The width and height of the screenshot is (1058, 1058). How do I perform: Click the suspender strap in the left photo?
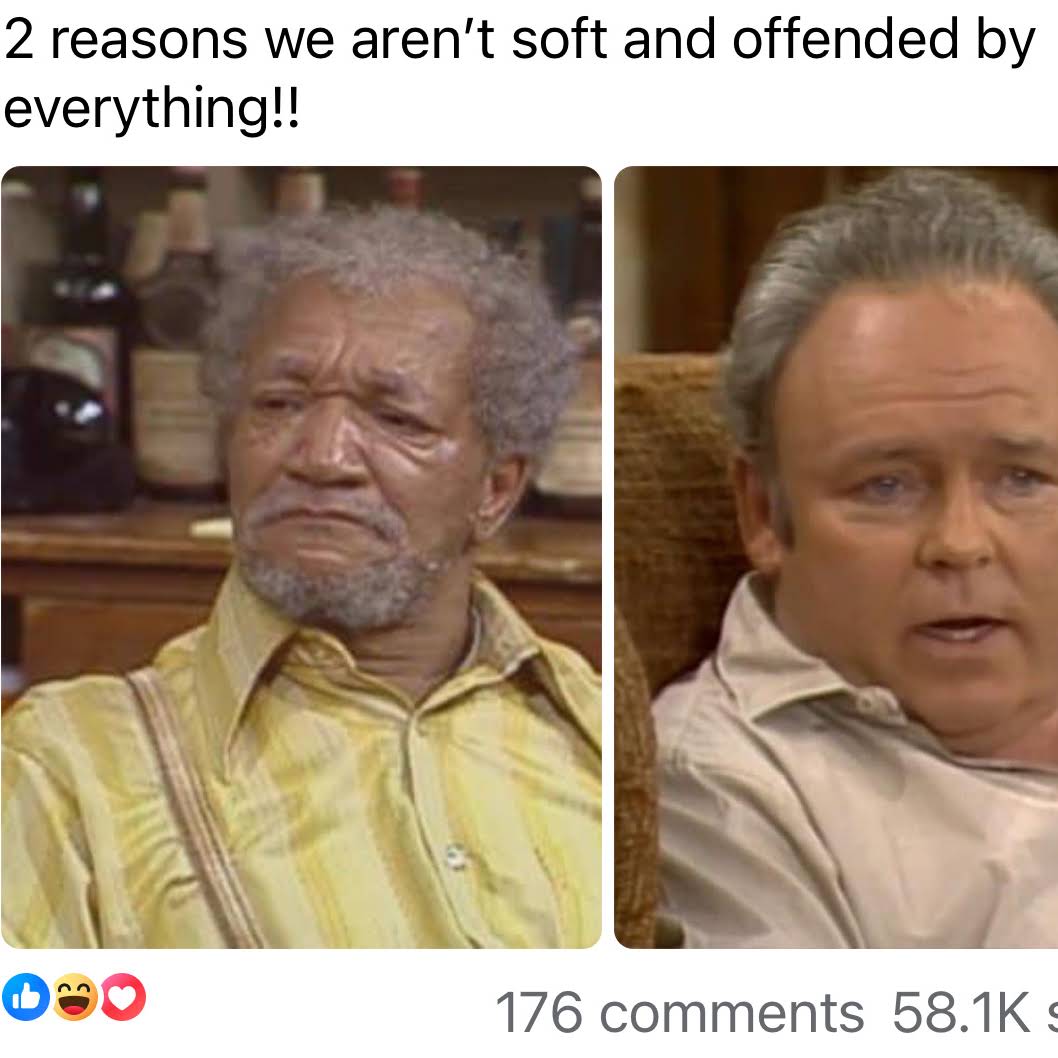[x=196, y=810]
